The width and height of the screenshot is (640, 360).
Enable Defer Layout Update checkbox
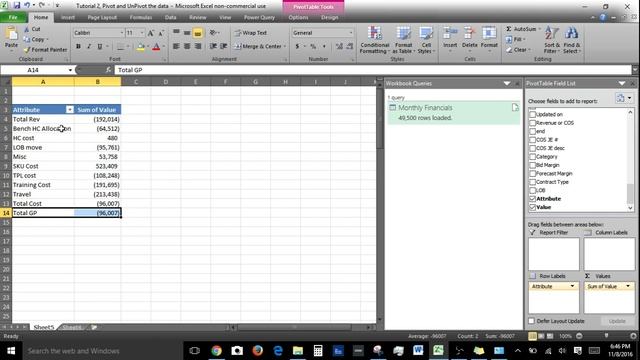coord(531,321)
